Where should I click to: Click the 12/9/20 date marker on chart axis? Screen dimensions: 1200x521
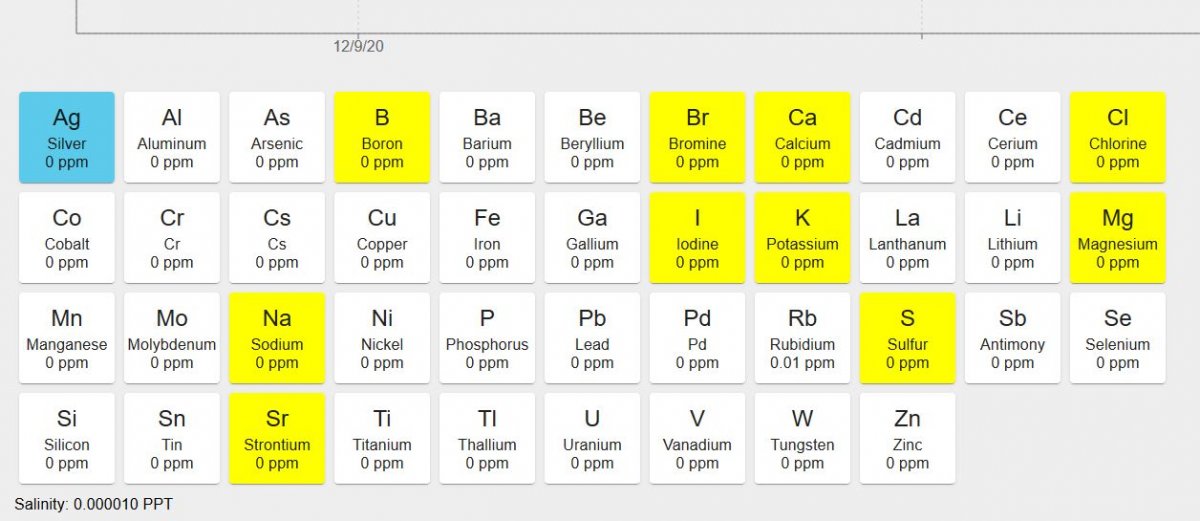point(359,46)
